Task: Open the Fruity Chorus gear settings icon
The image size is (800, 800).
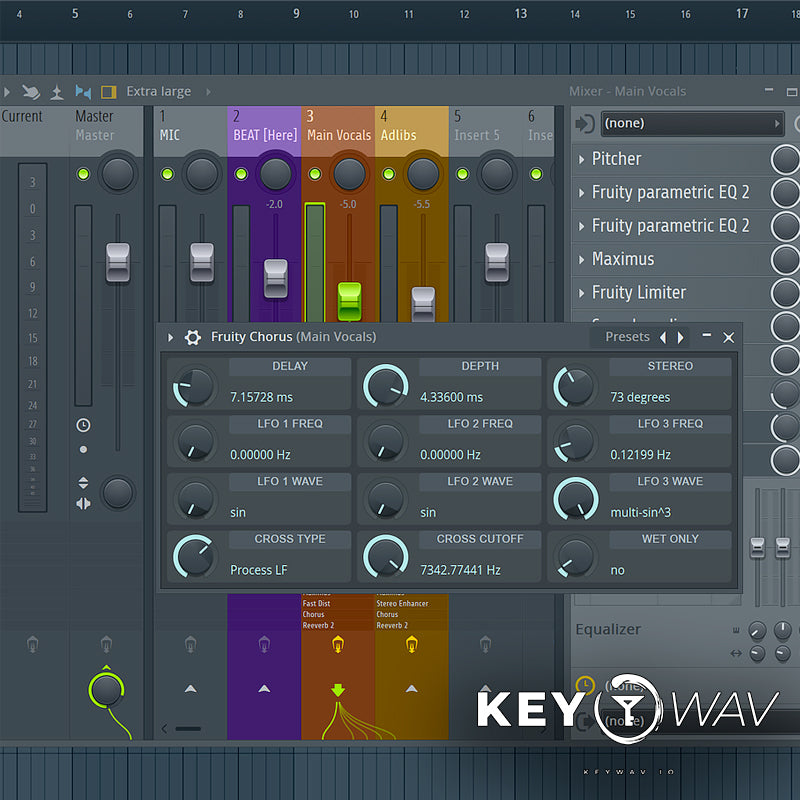Action: pos(193,338)
